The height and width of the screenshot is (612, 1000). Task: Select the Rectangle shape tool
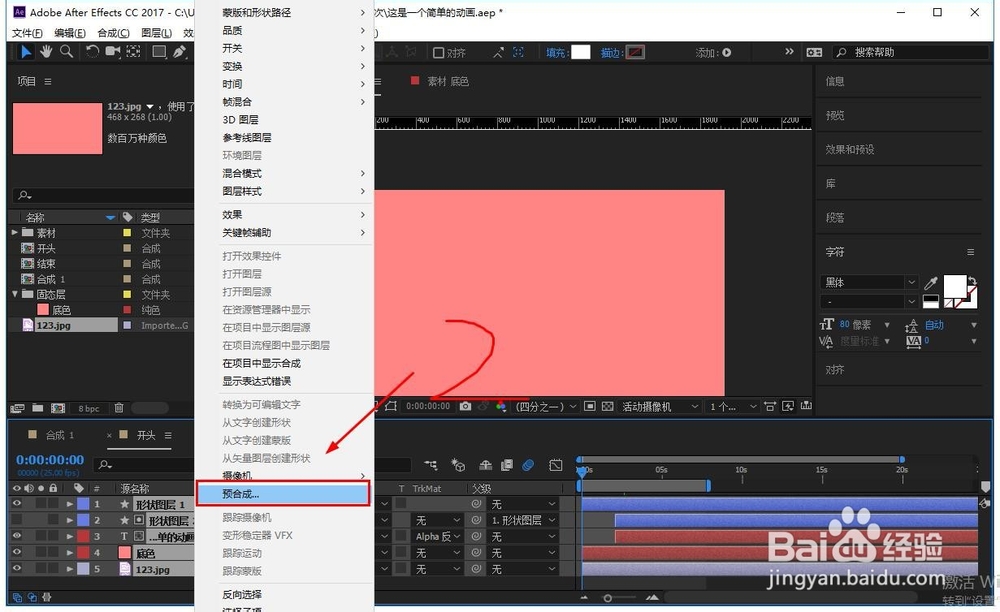click(159, 52)
